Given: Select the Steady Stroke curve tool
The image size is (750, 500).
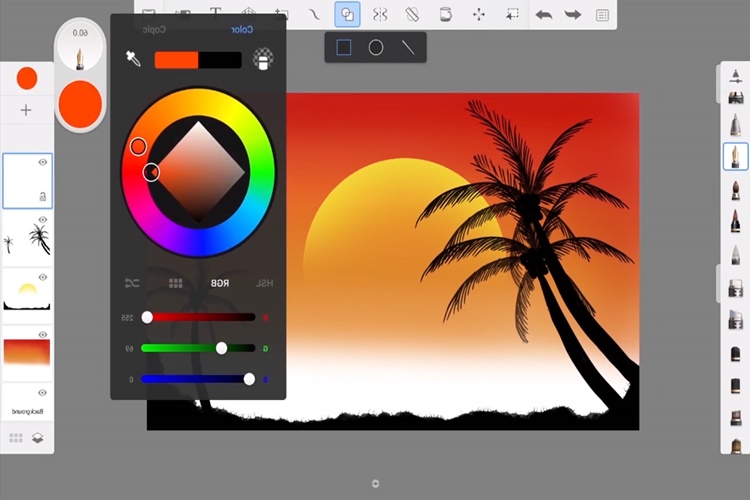Looking at the screenshot, I should point(314,15).
